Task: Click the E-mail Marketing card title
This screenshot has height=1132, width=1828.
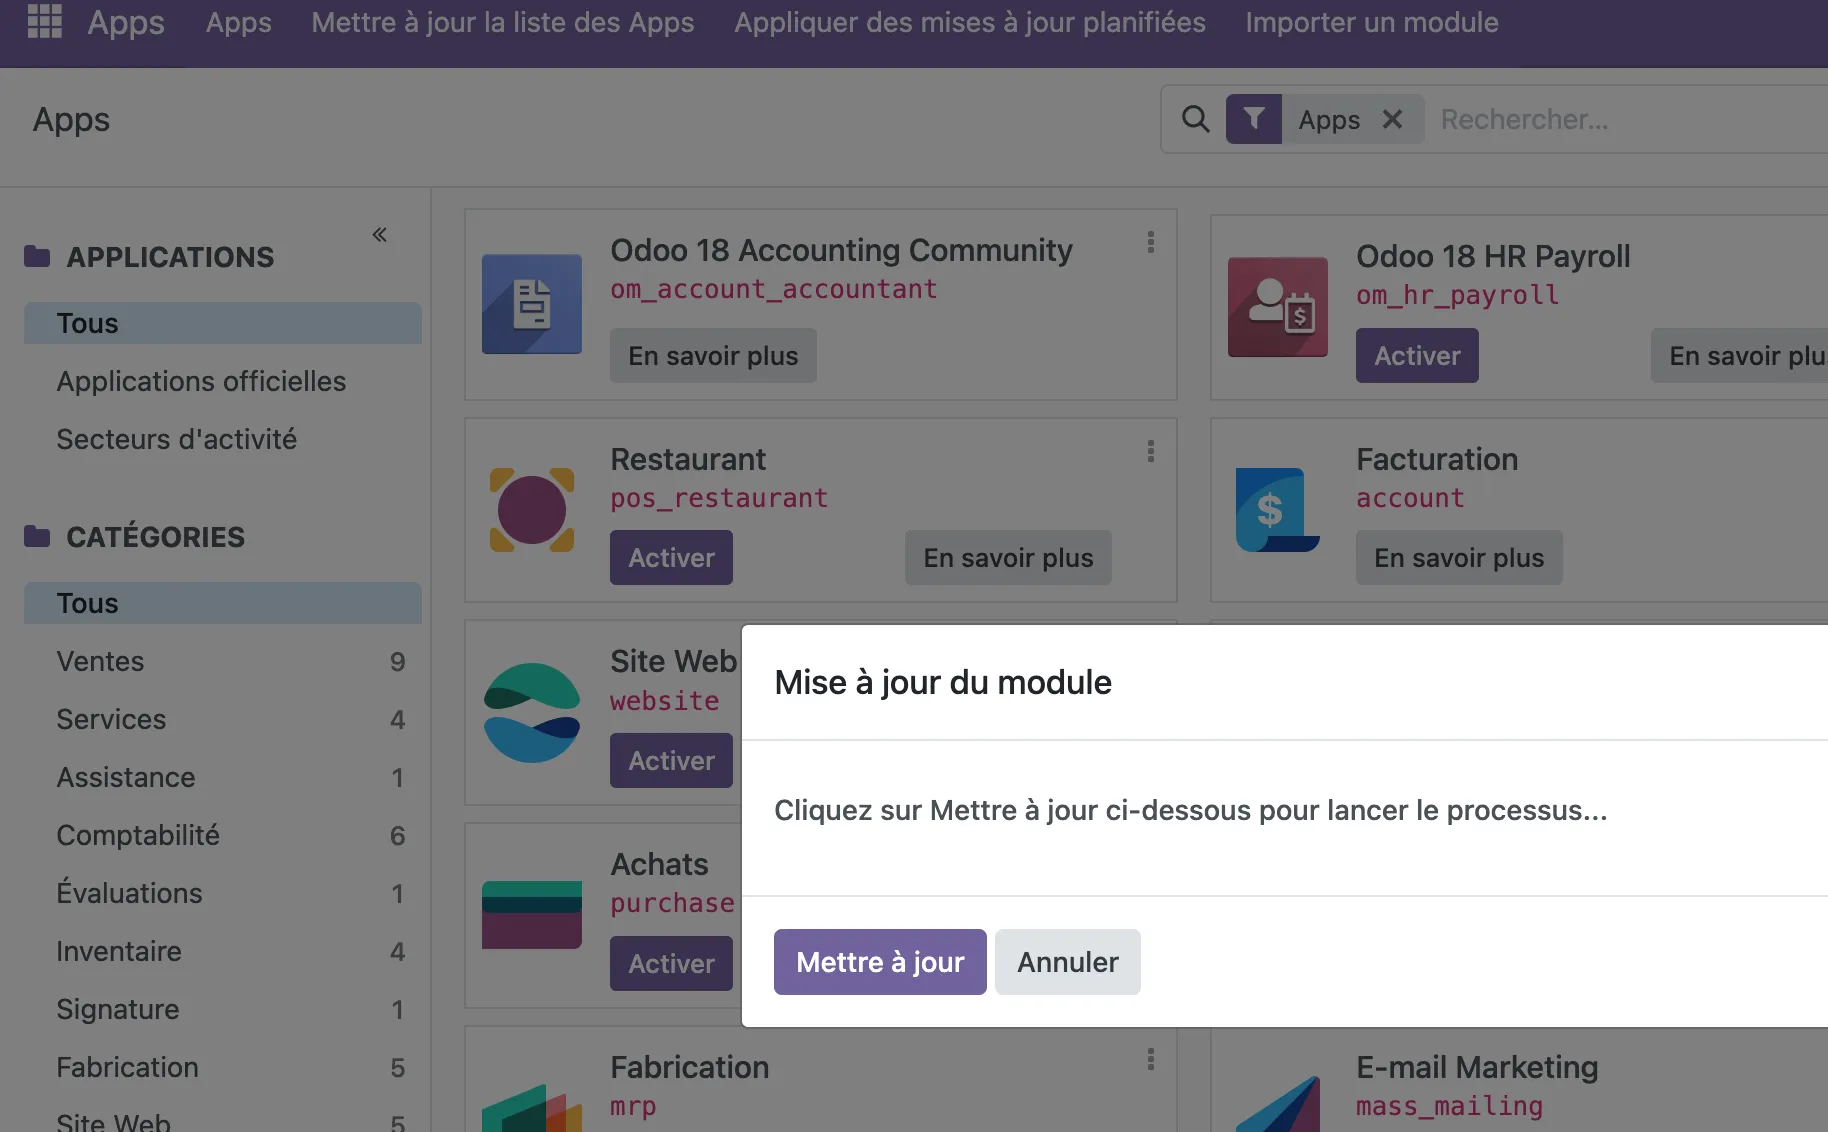Action: click(1477, 1067)
